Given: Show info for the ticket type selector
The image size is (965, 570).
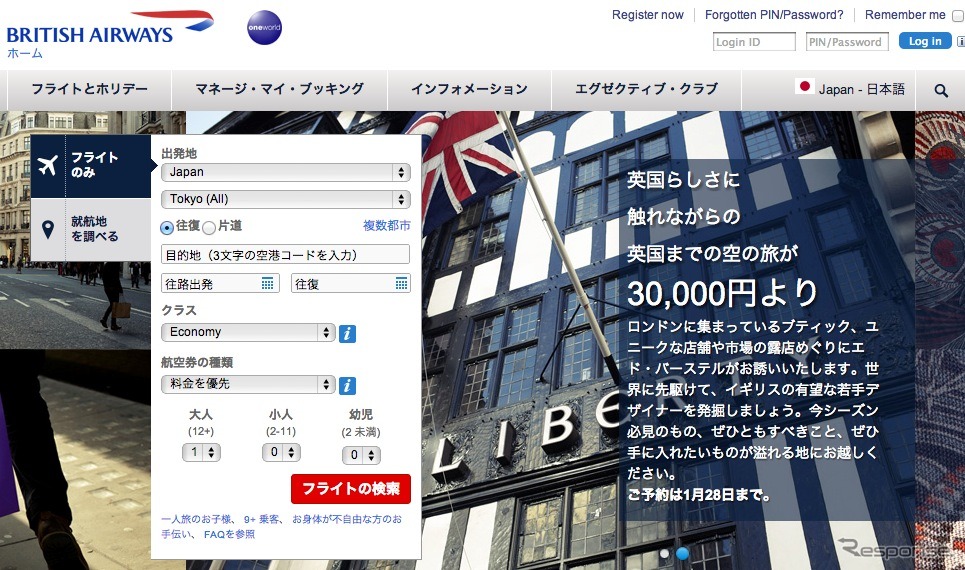Looking at the screenshot, I should click(x=347, y=385).
